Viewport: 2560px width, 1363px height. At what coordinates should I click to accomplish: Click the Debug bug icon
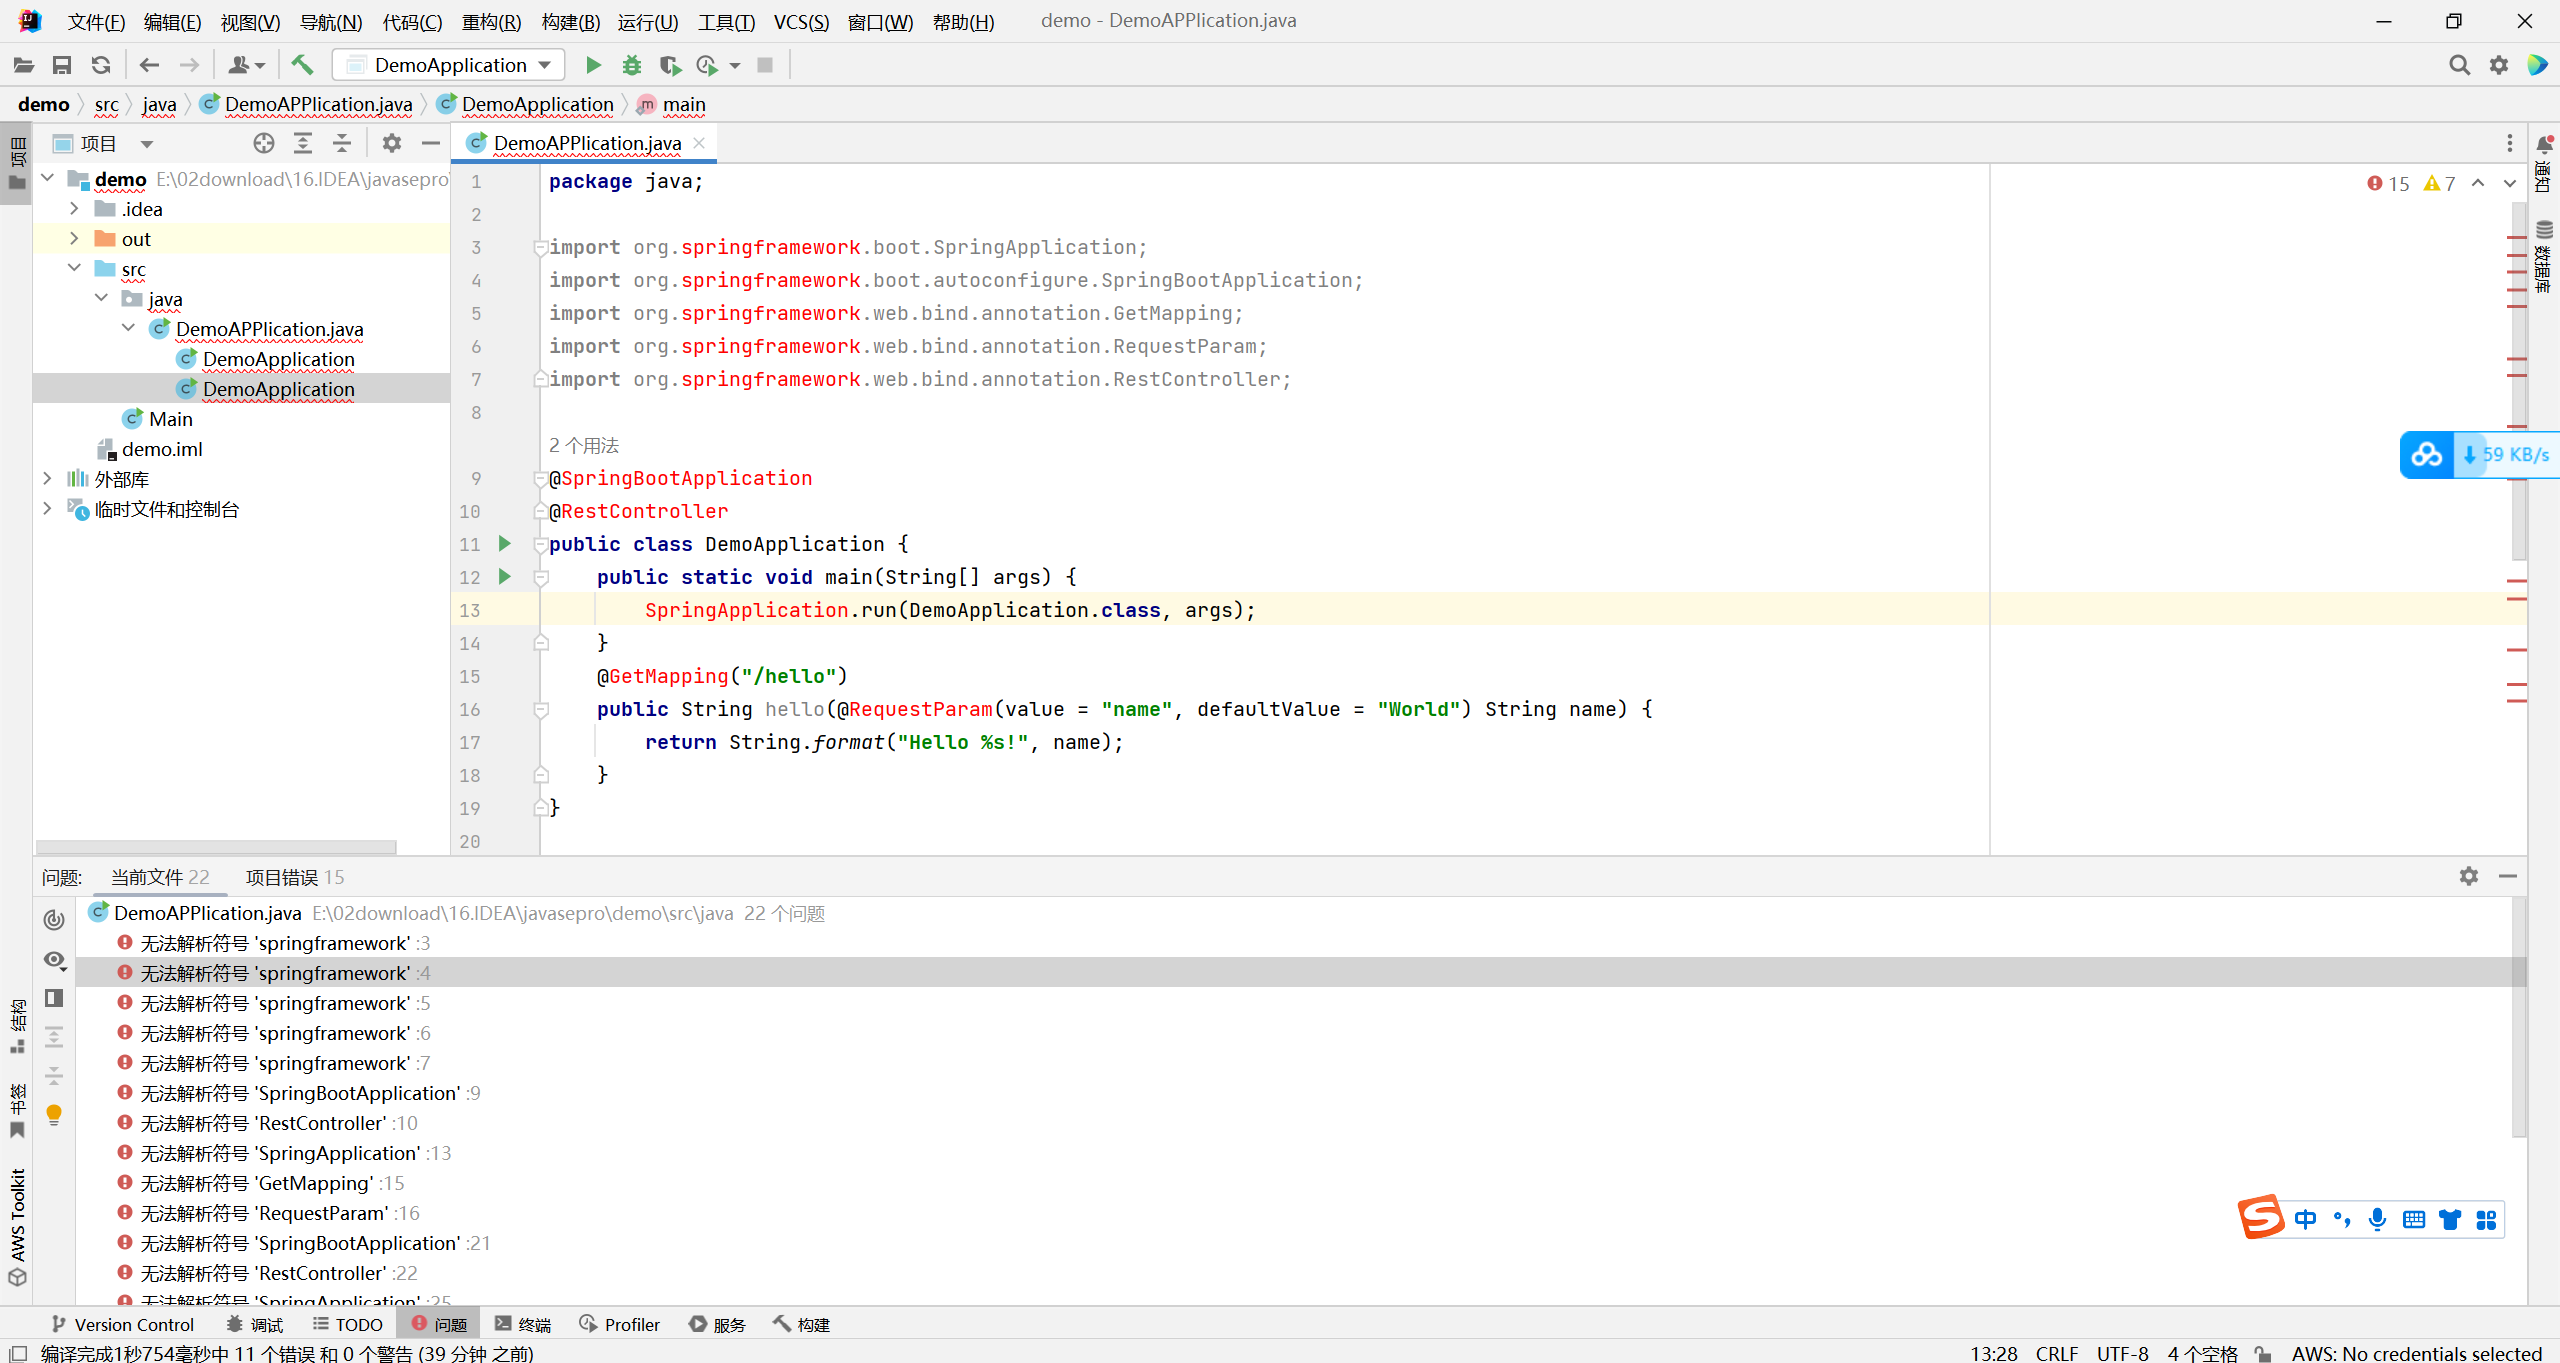(x=632, y=65)
